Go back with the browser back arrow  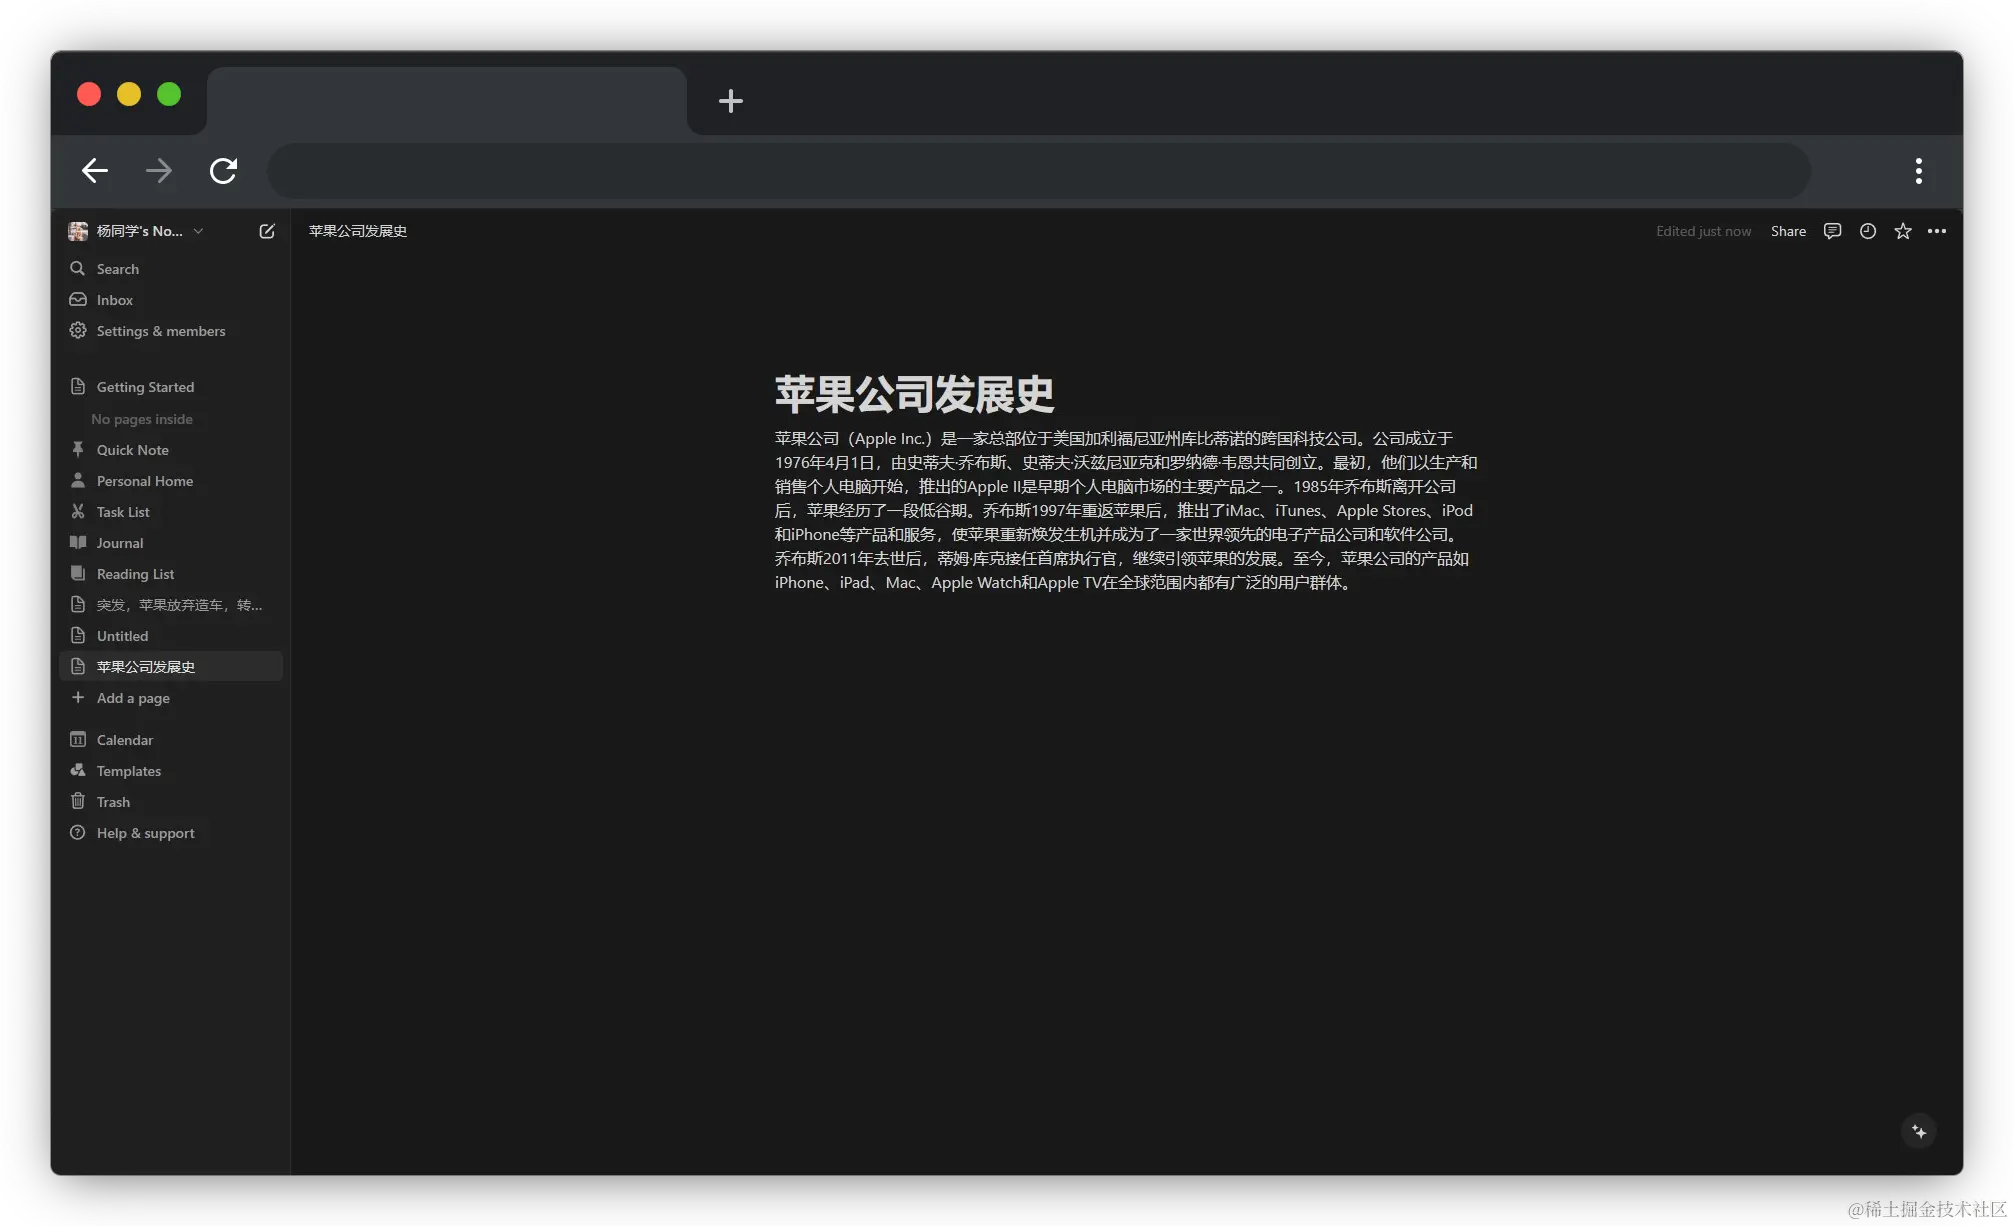[95, 171]
